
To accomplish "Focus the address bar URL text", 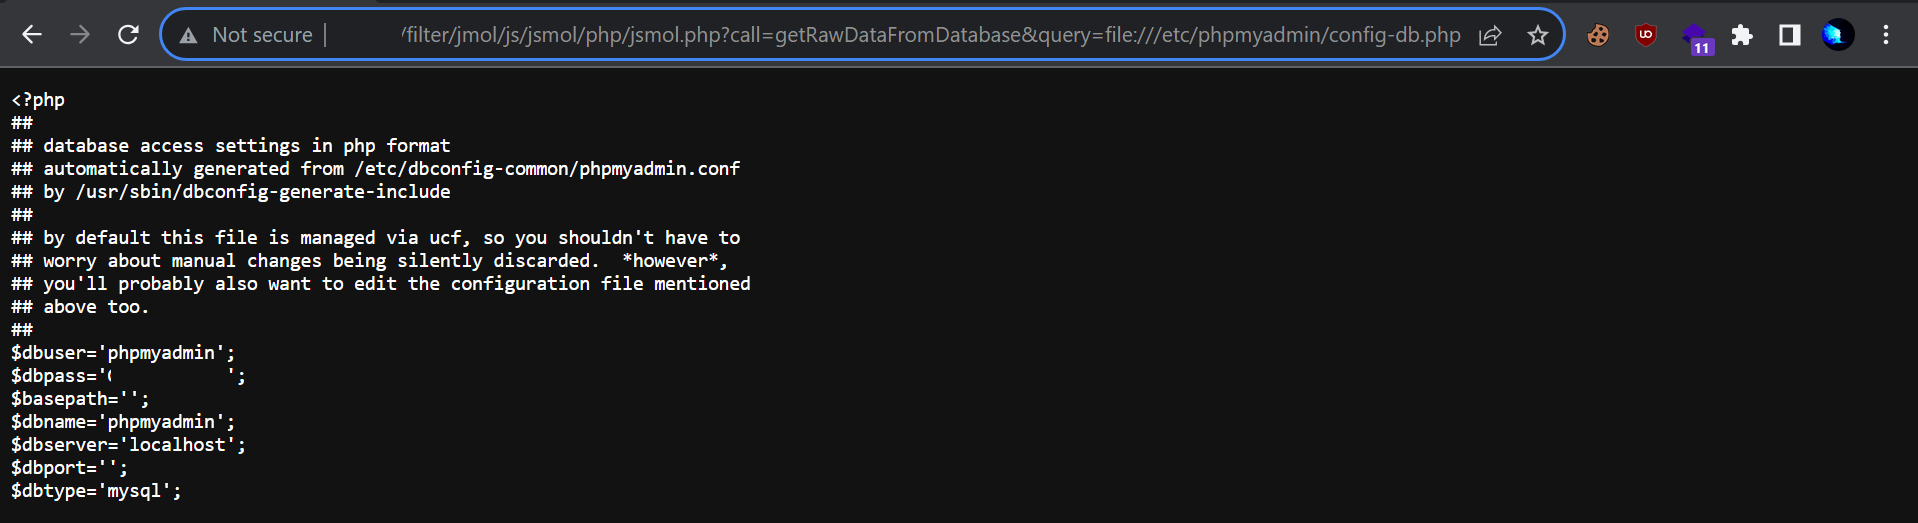I will point(930,35).
